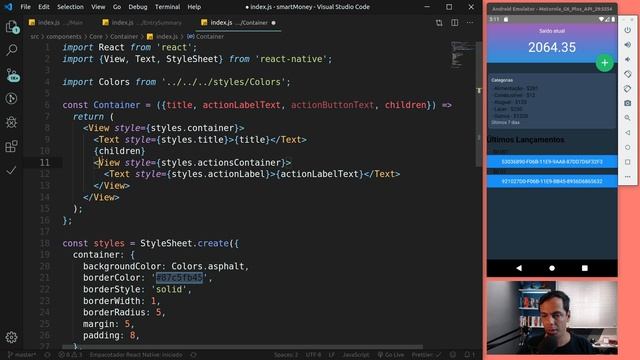Image resolution: width=640 pixels, height=360 pixels.
Task: Click the checkmark icon in the activity bar
Action: [11, 170]
